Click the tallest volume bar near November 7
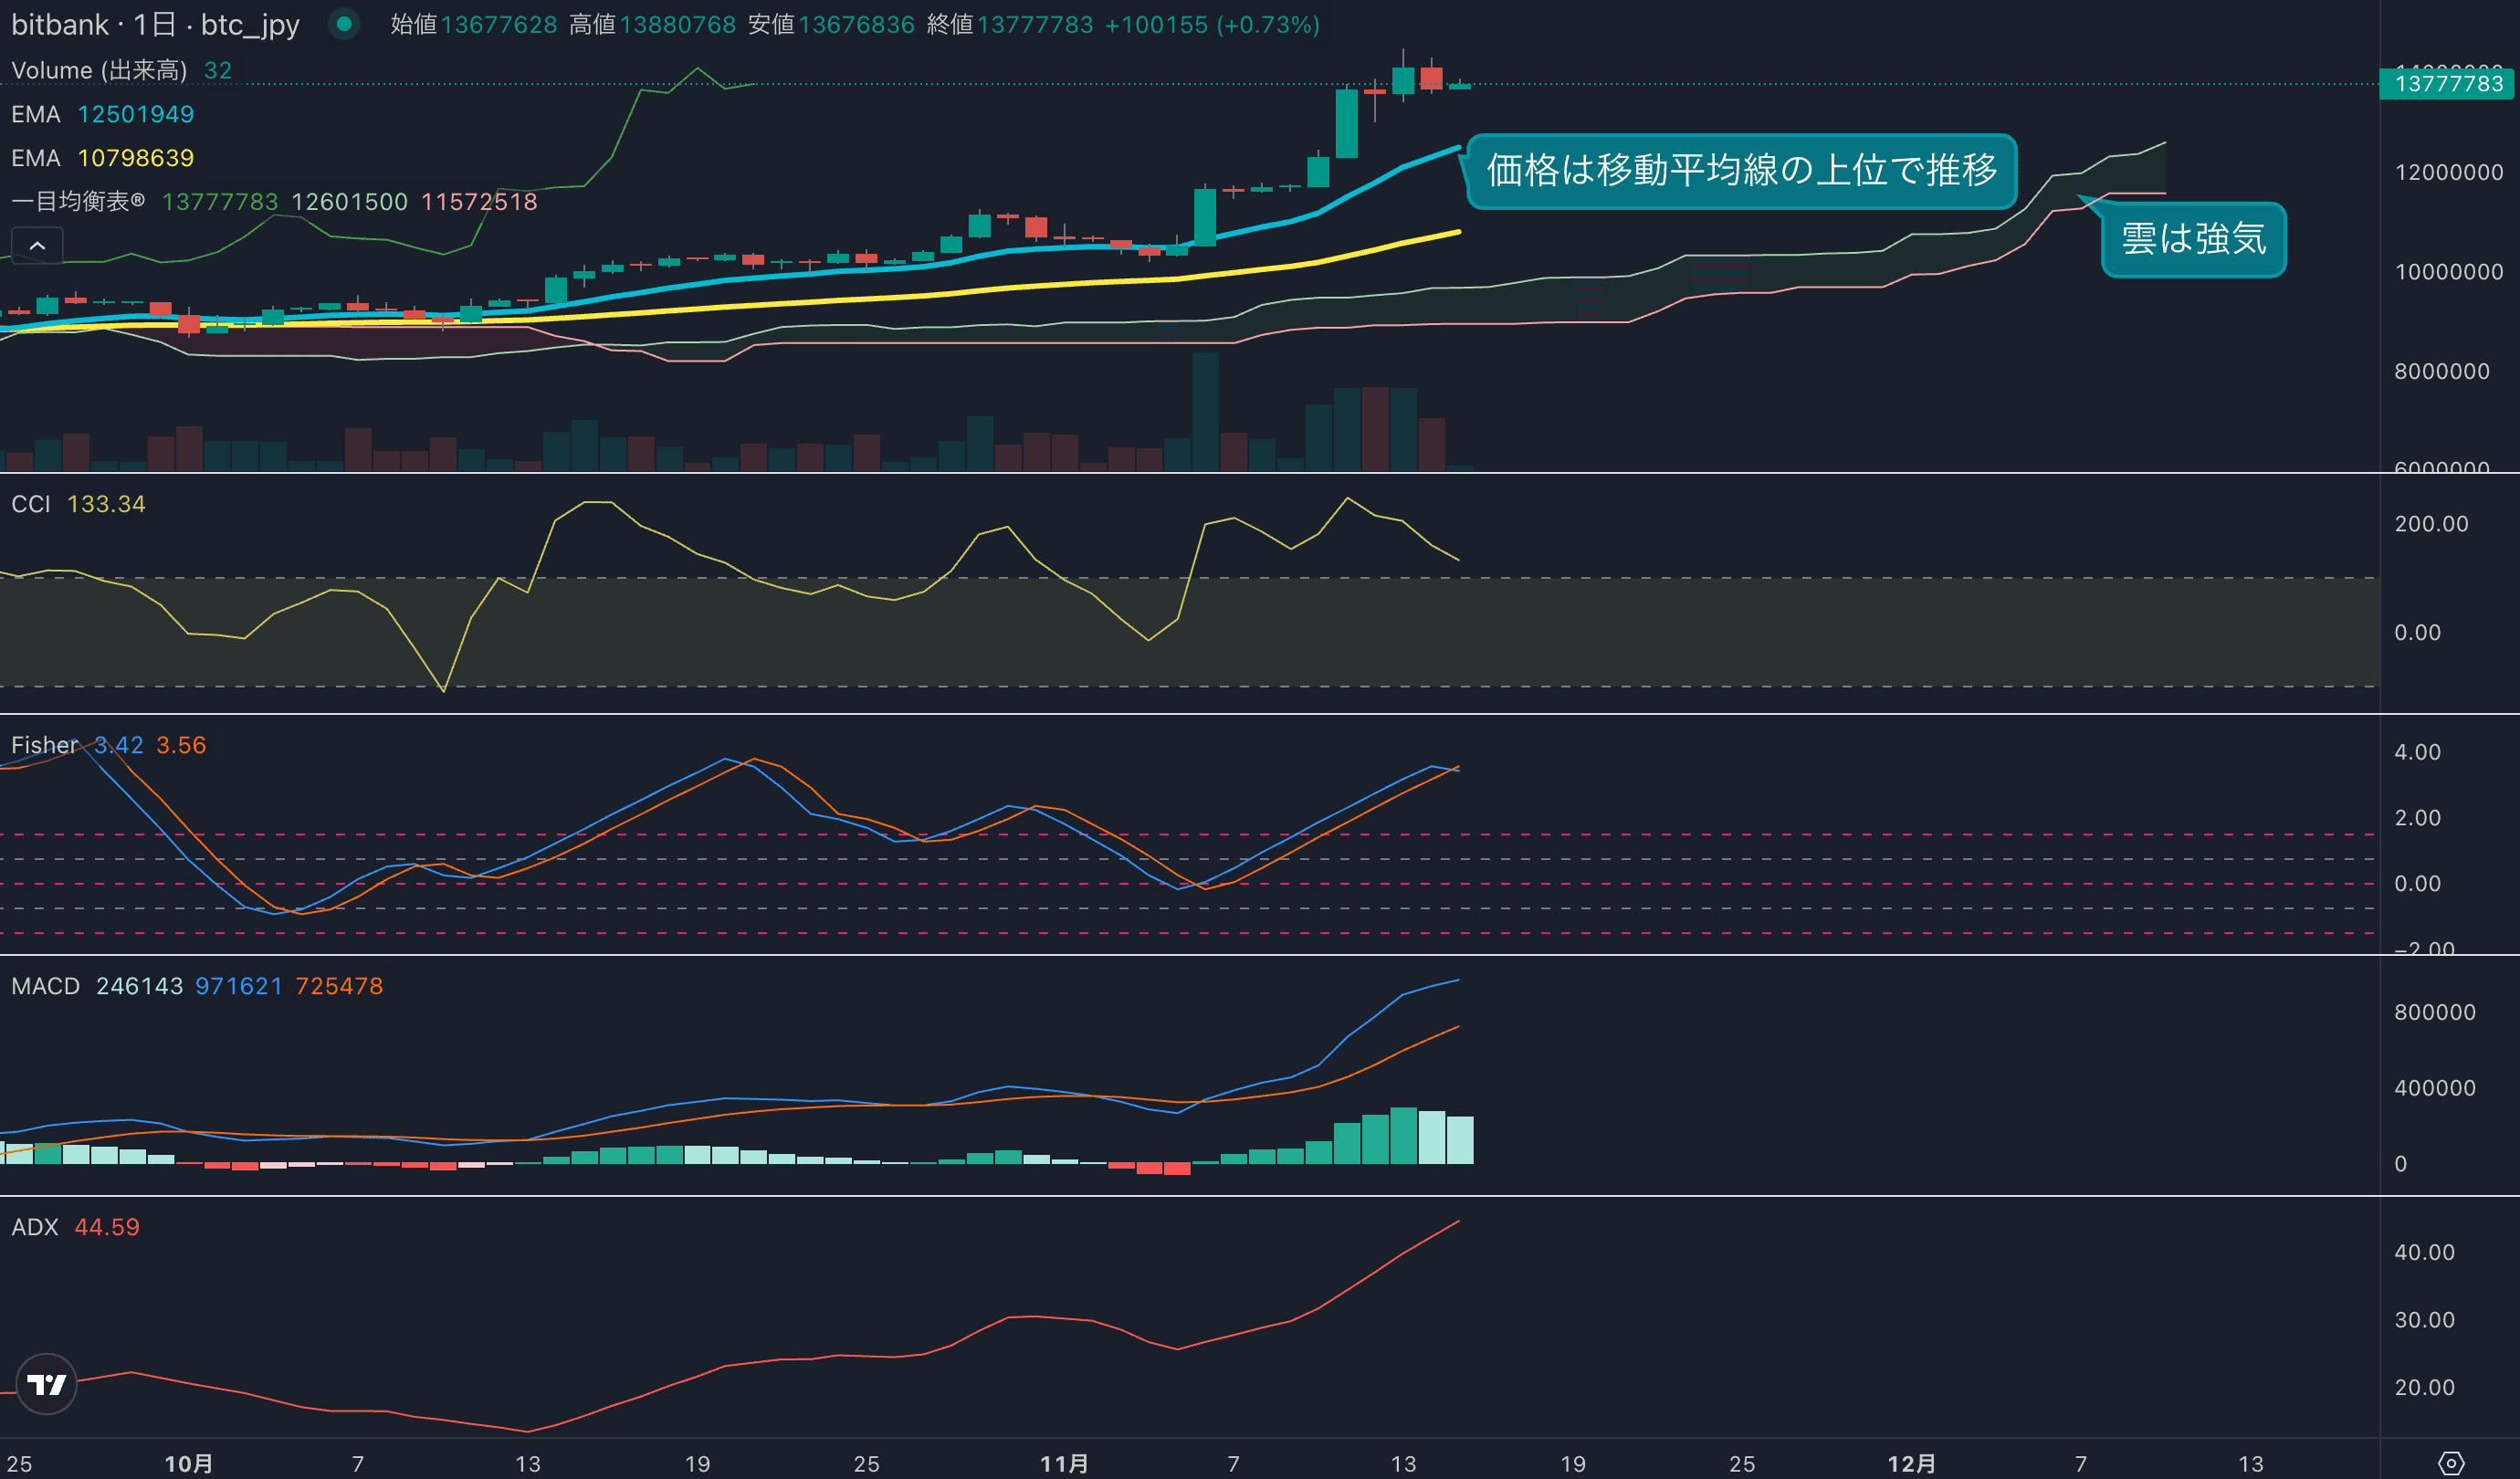This screenshot has height=1479, width=2520. [x=1205, y=411]
